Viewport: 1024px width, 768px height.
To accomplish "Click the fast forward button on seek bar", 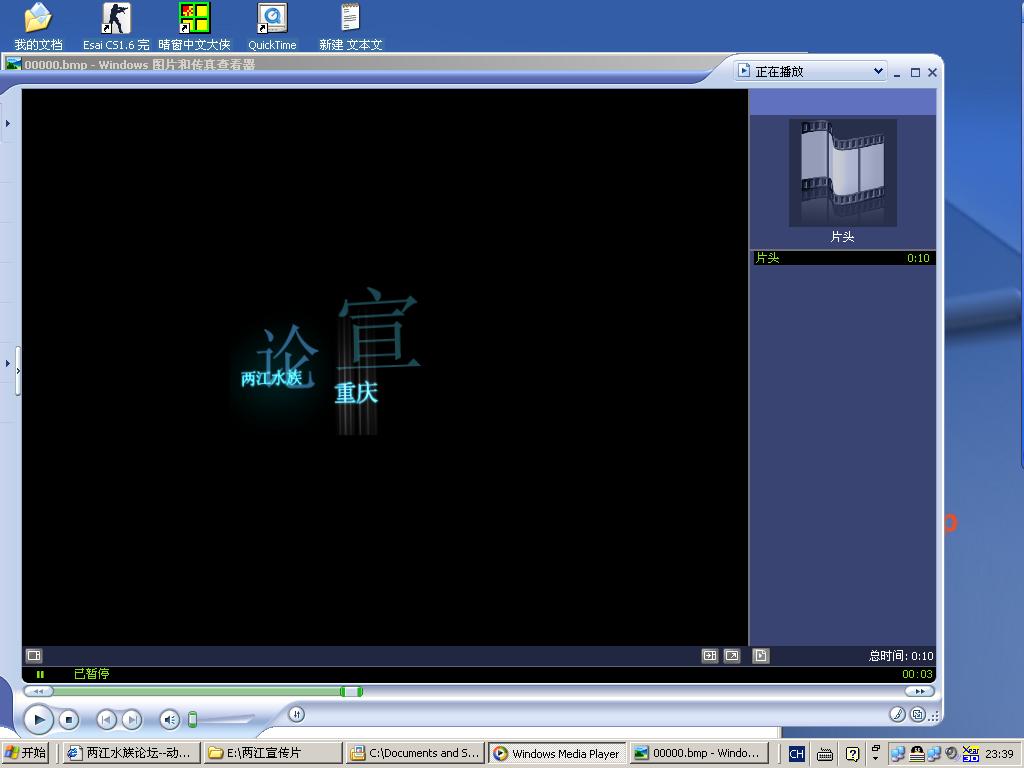I will pyautogui.click(x=918, y=691).
